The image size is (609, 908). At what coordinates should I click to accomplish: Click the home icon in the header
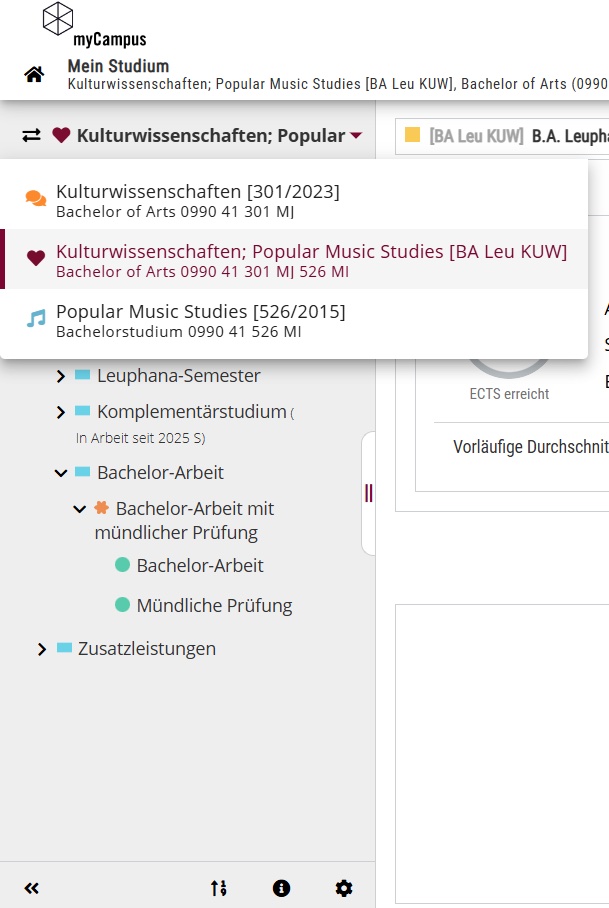coord(34,75)
